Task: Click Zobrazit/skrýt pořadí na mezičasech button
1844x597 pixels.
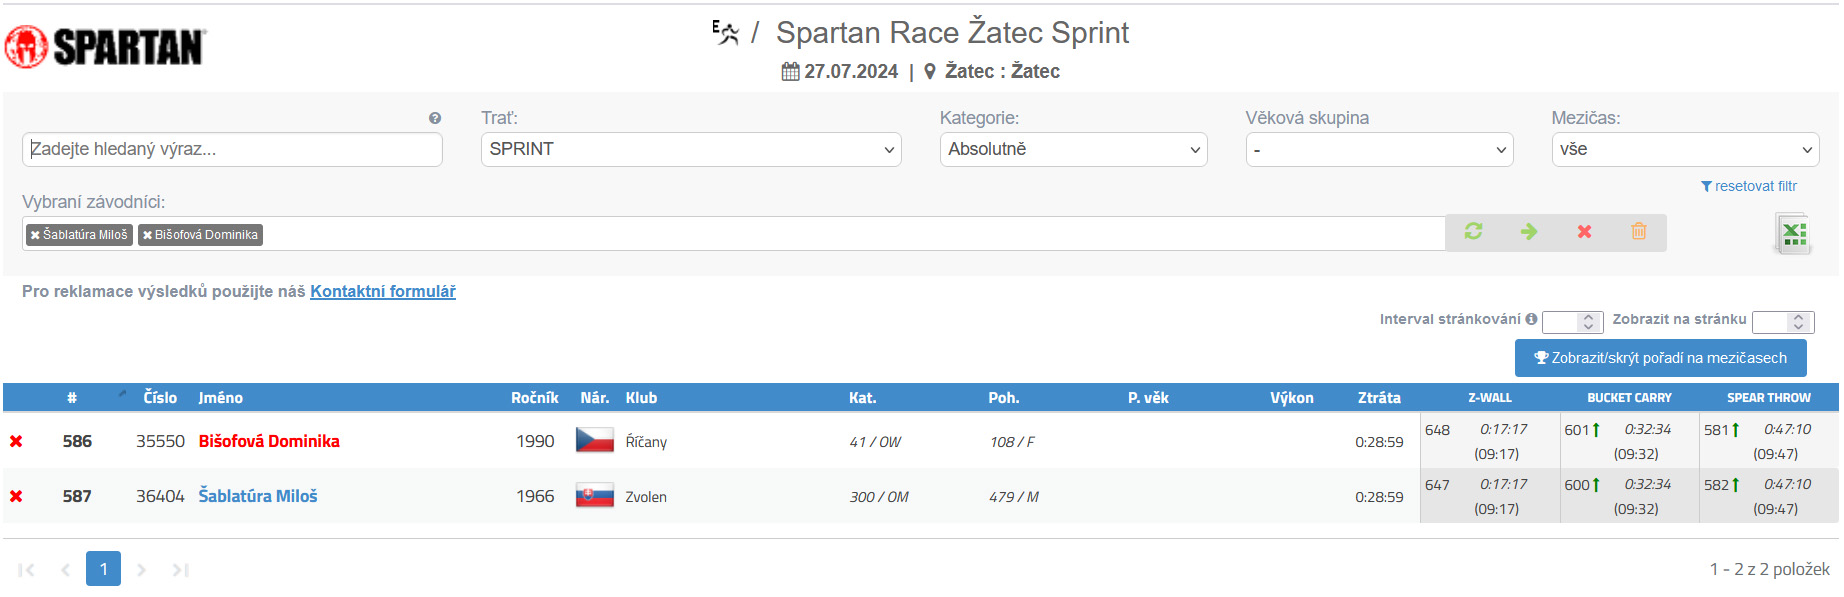Action: point(1660,358)
